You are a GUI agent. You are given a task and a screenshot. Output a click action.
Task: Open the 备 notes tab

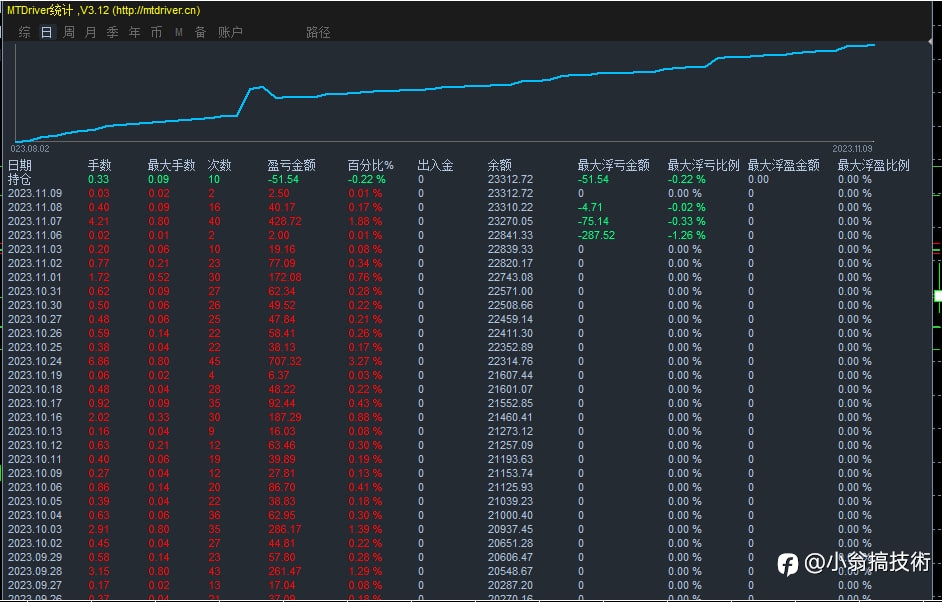click(201, 32)
